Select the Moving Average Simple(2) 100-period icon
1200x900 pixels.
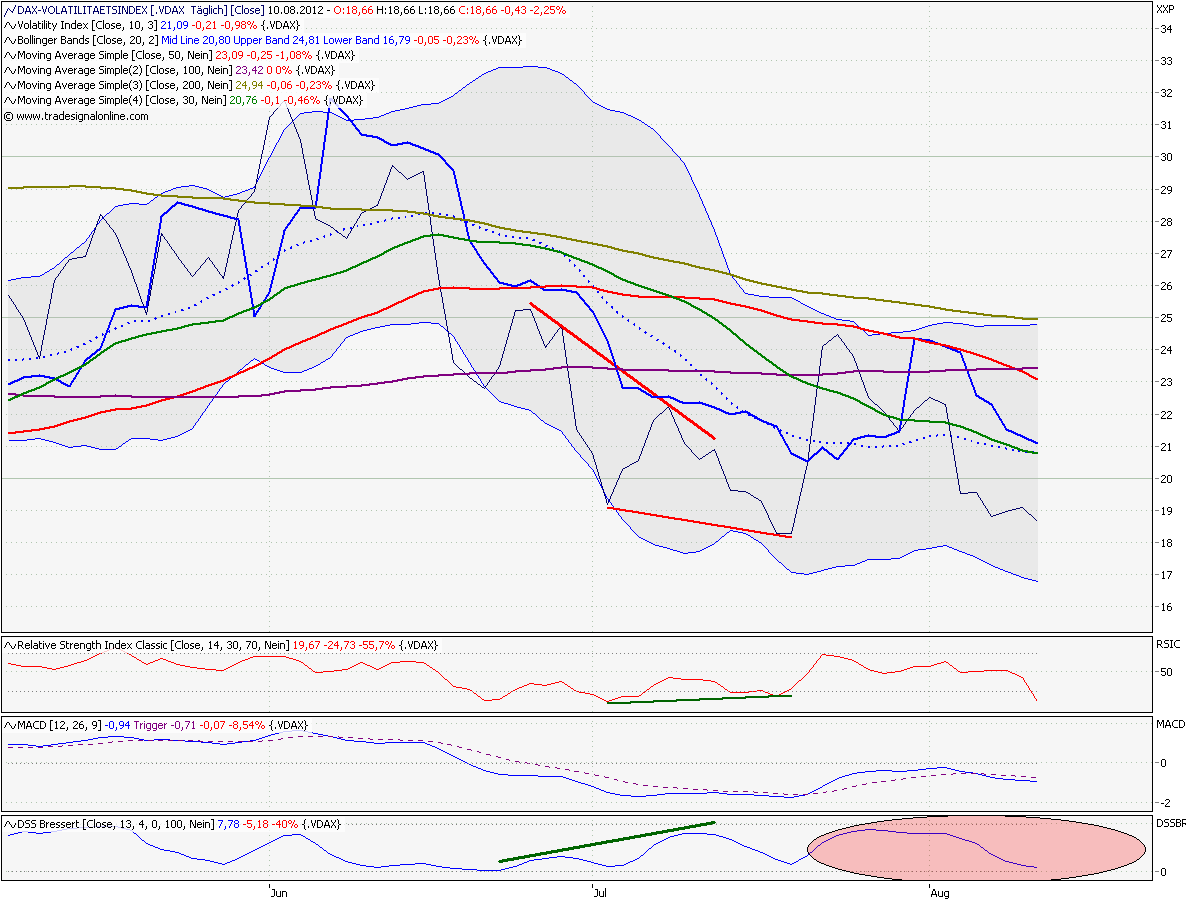point(8,71)
